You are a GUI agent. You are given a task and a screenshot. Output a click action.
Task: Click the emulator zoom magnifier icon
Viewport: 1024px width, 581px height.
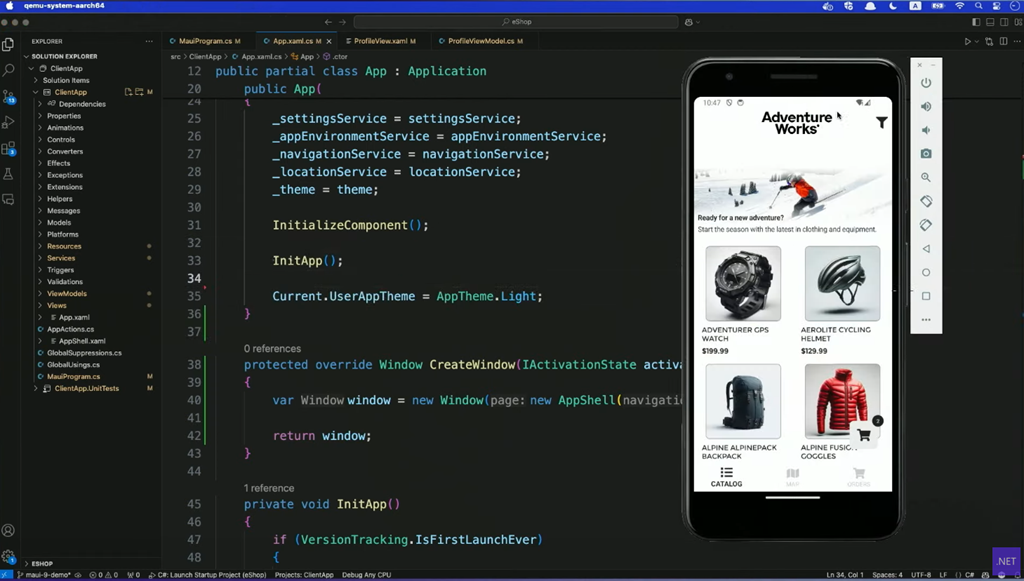(x=926, y=178)
